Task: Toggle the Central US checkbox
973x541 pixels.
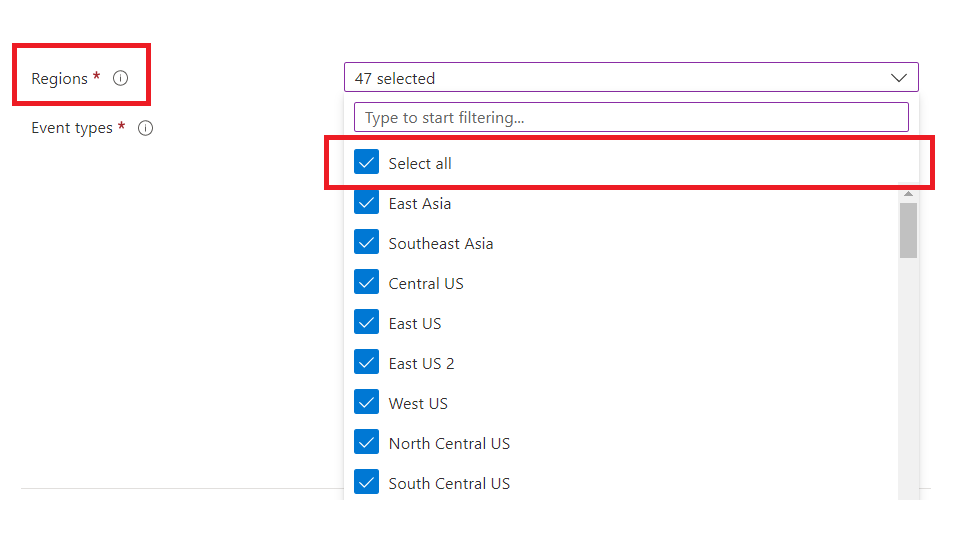Action: coord(367,283)
